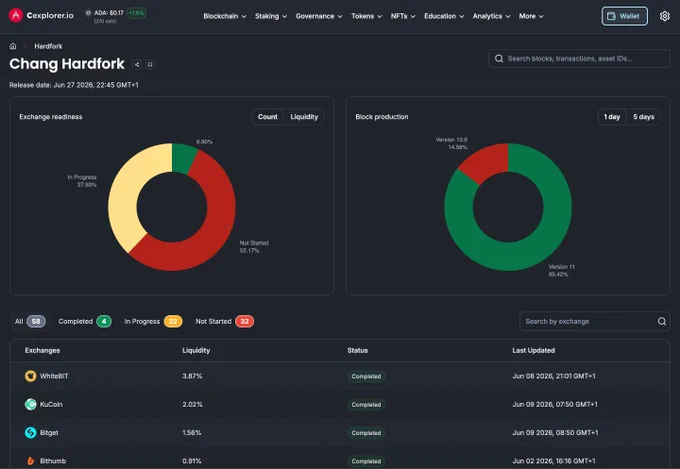Open the Bithumb exchange name
The image size is (680, 469).
pyautogui.click(x=53, y=461)
